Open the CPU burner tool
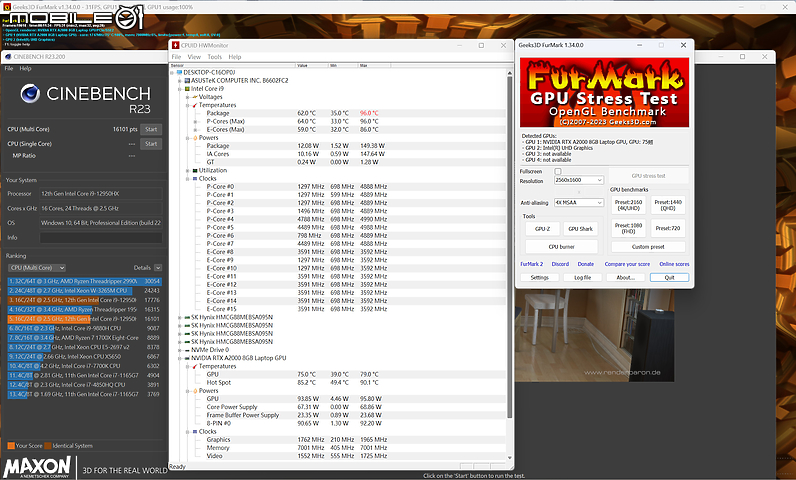 click(561, 247)
